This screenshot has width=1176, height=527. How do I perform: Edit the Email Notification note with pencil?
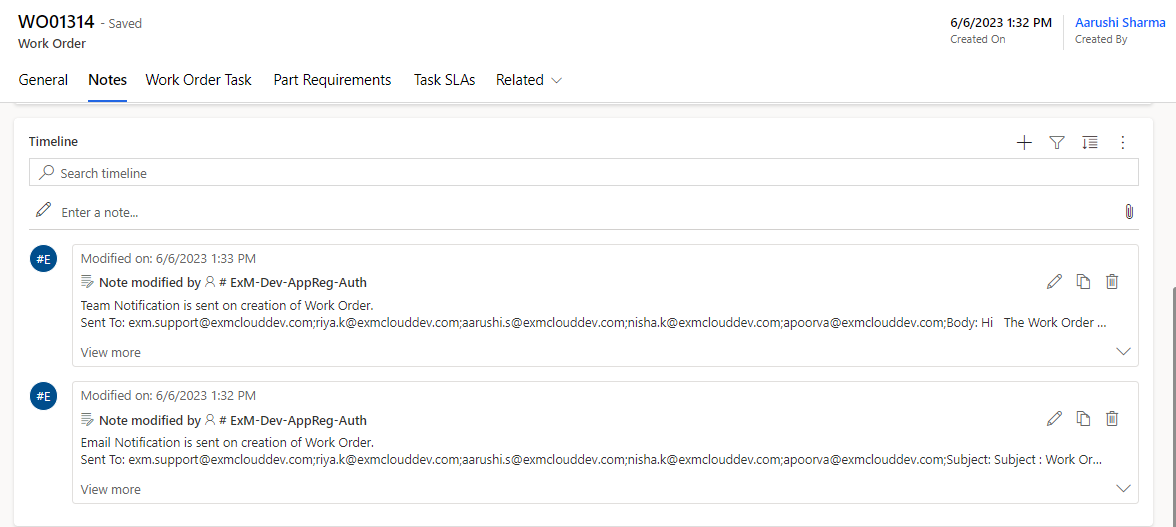click(x=1054, y=419)
